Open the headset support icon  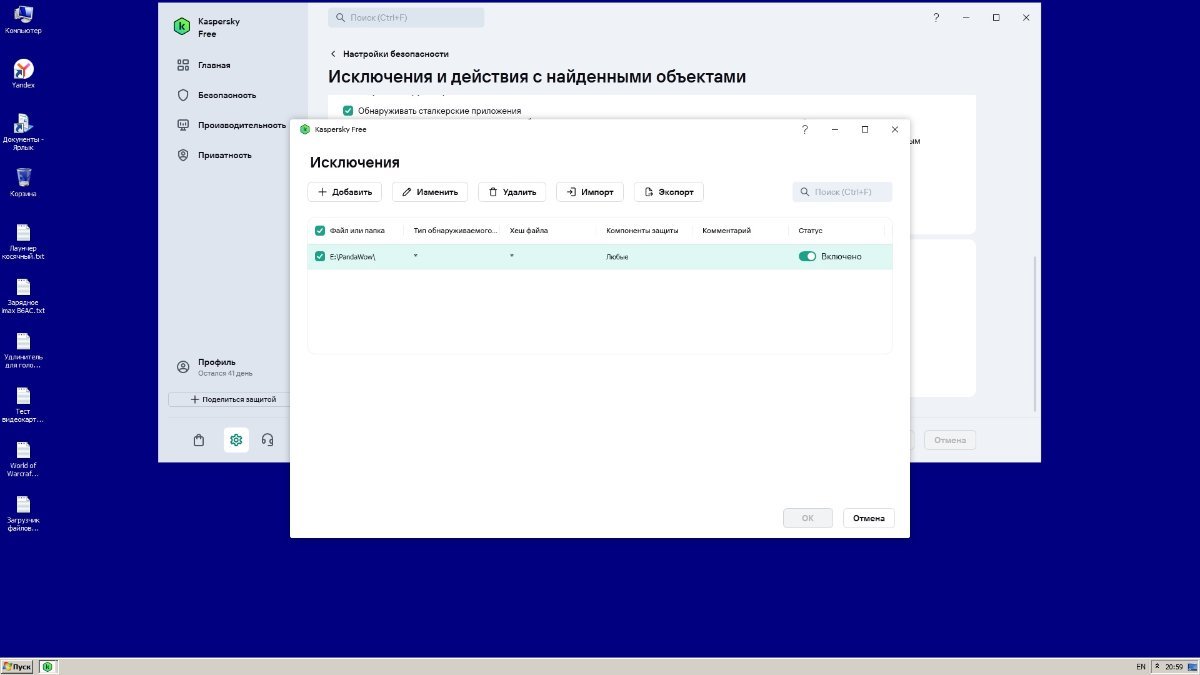point(267,440)
